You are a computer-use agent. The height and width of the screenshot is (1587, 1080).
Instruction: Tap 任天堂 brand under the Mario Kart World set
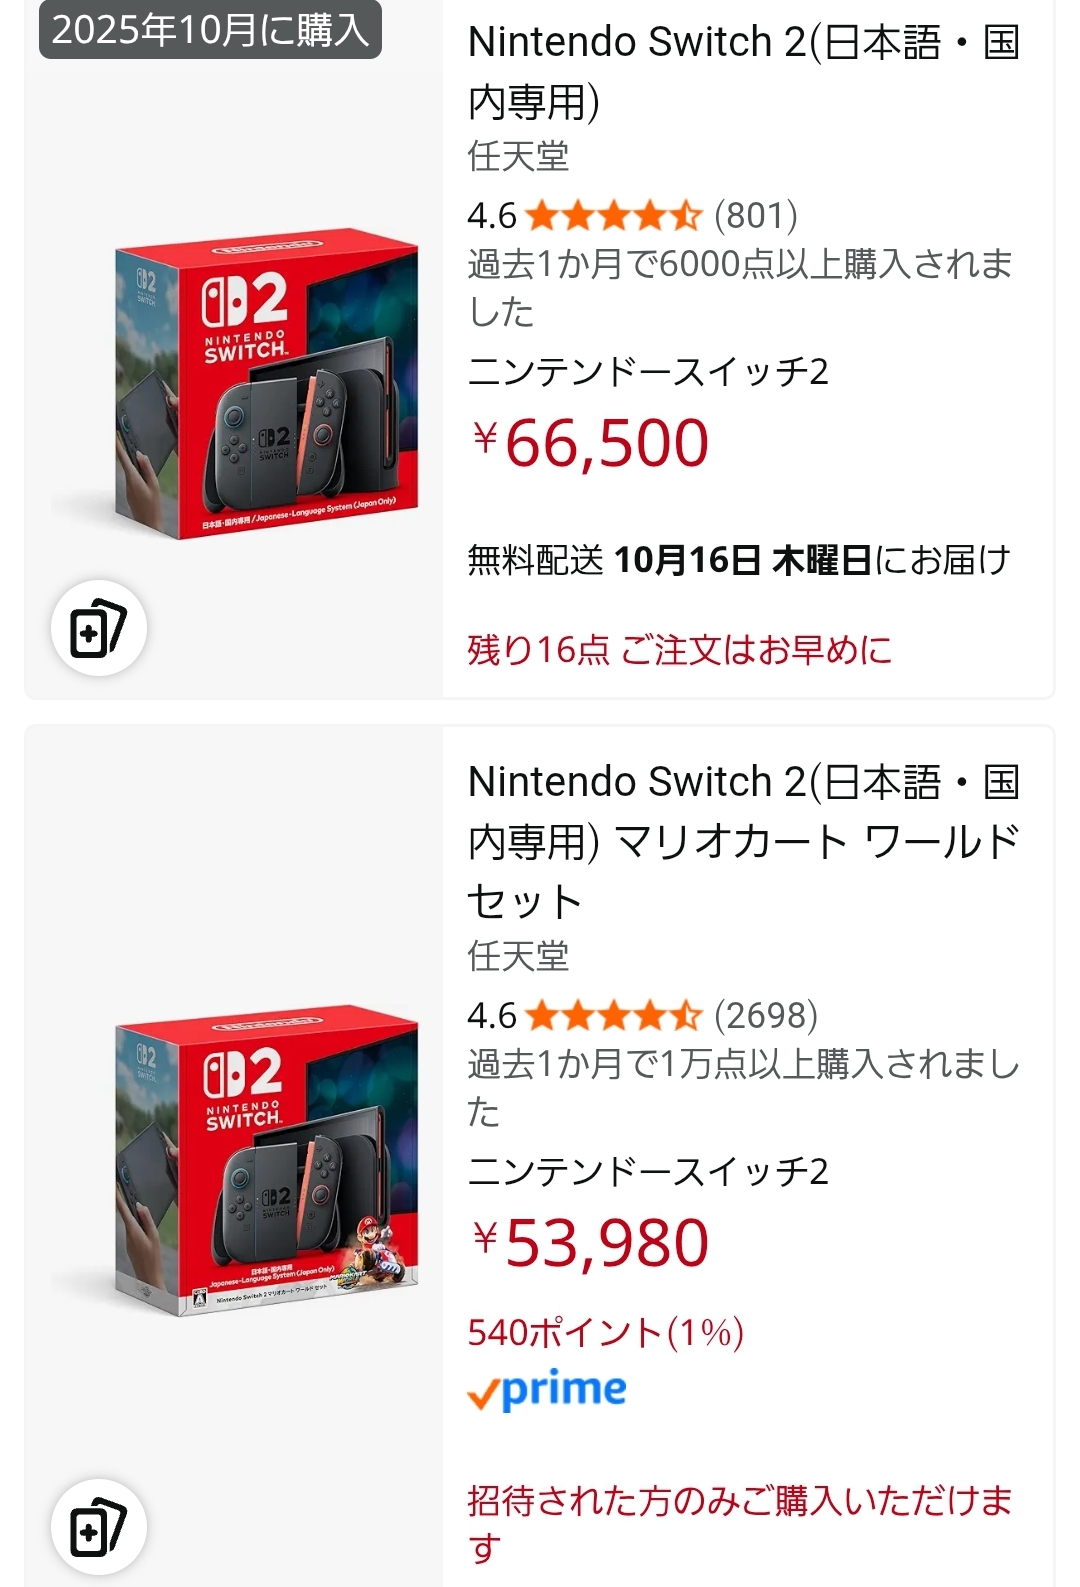tap(518, 956)
